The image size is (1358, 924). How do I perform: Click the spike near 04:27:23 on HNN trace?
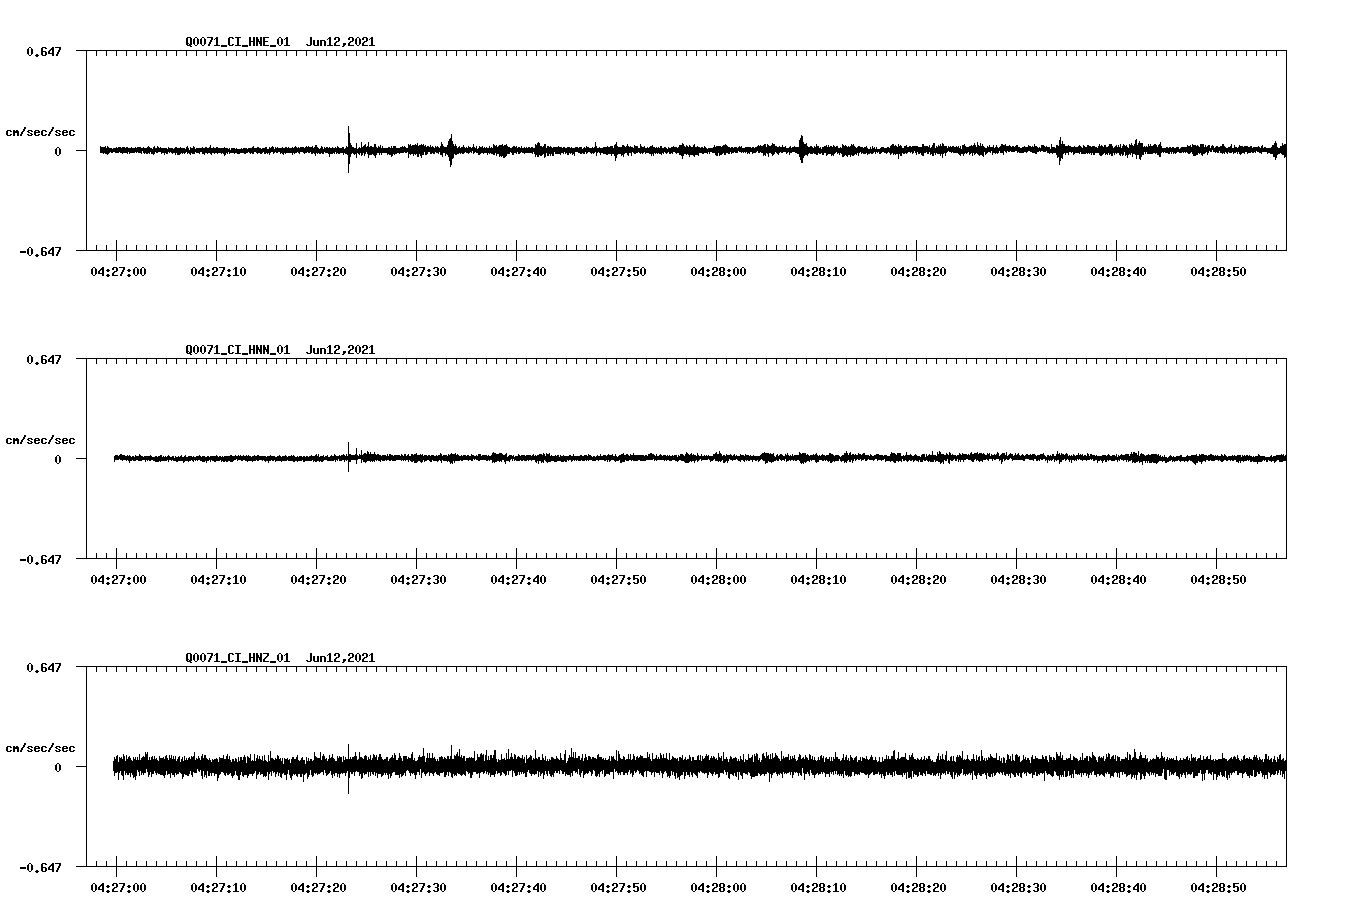(x=349, y=457)
